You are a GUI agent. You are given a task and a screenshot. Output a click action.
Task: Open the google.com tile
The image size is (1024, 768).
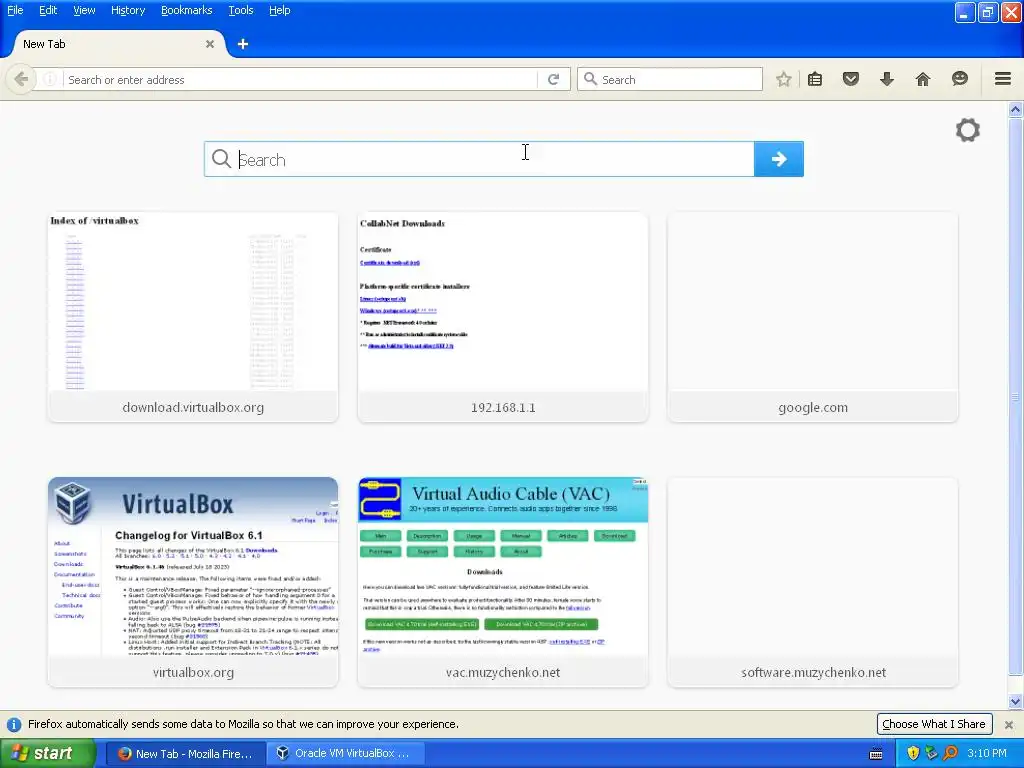click(813, 316)
